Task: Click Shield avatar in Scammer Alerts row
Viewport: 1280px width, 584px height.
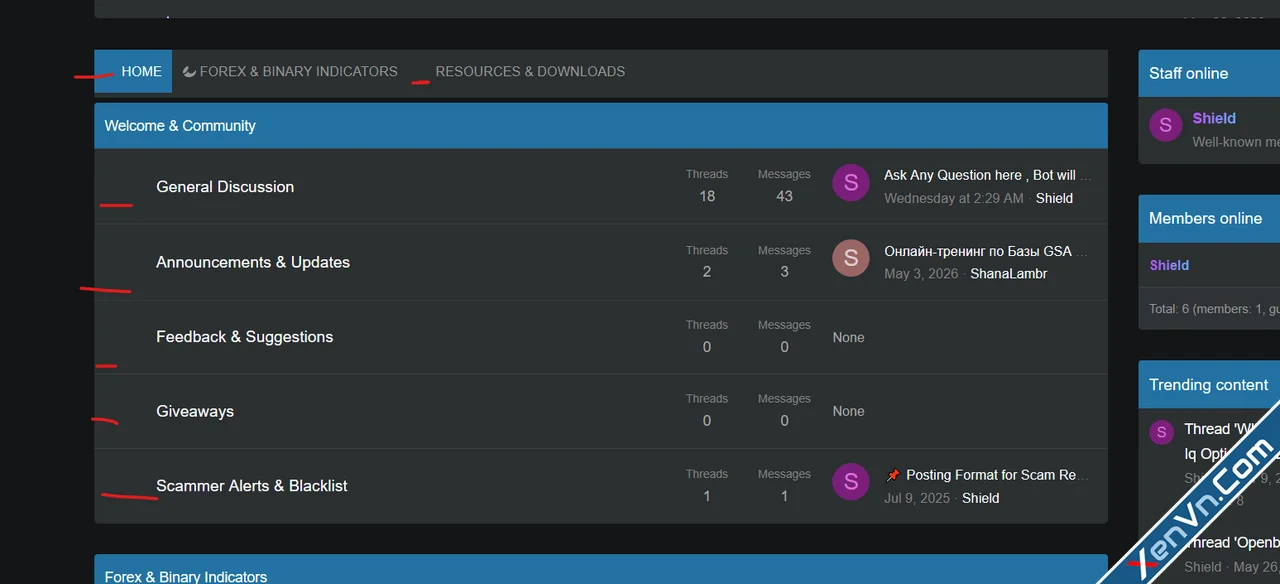Action: 851,483
